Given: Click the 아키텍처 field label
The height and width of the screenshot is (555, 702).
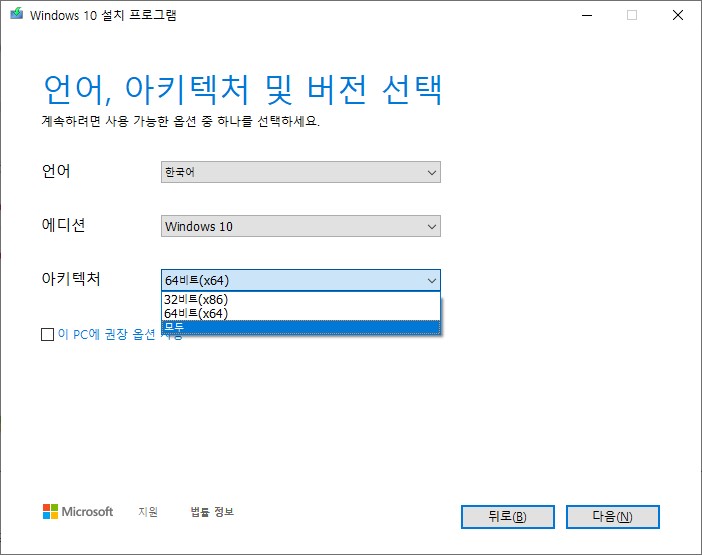Looking at the screenshot, I should tap(71, 279).
